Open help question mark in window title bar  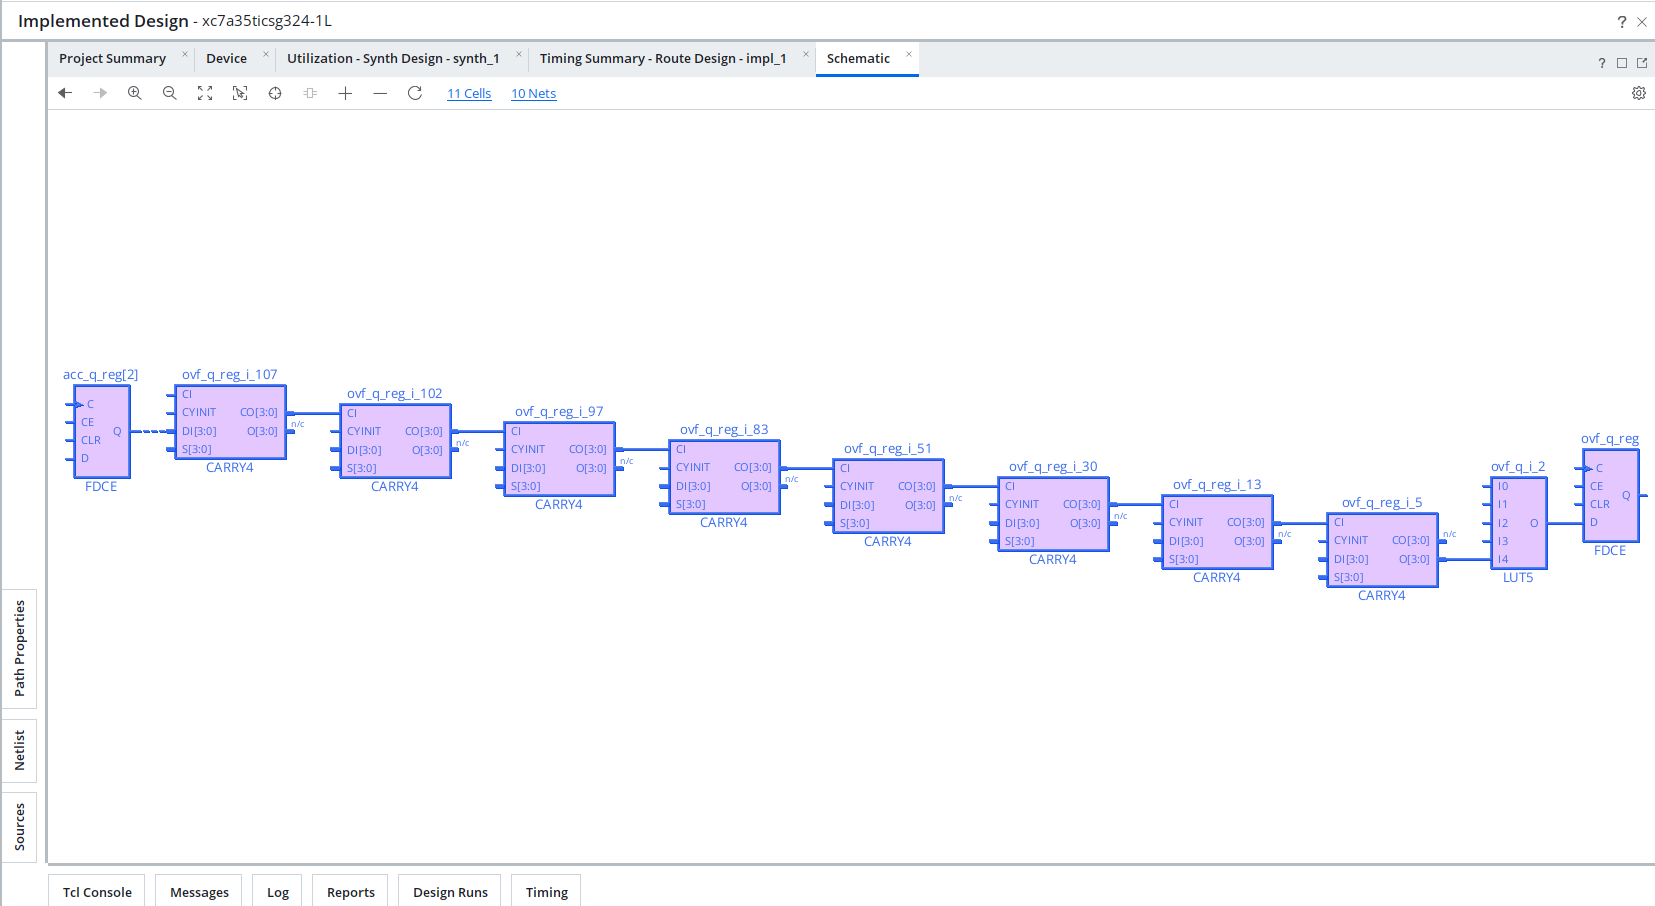1622,22
